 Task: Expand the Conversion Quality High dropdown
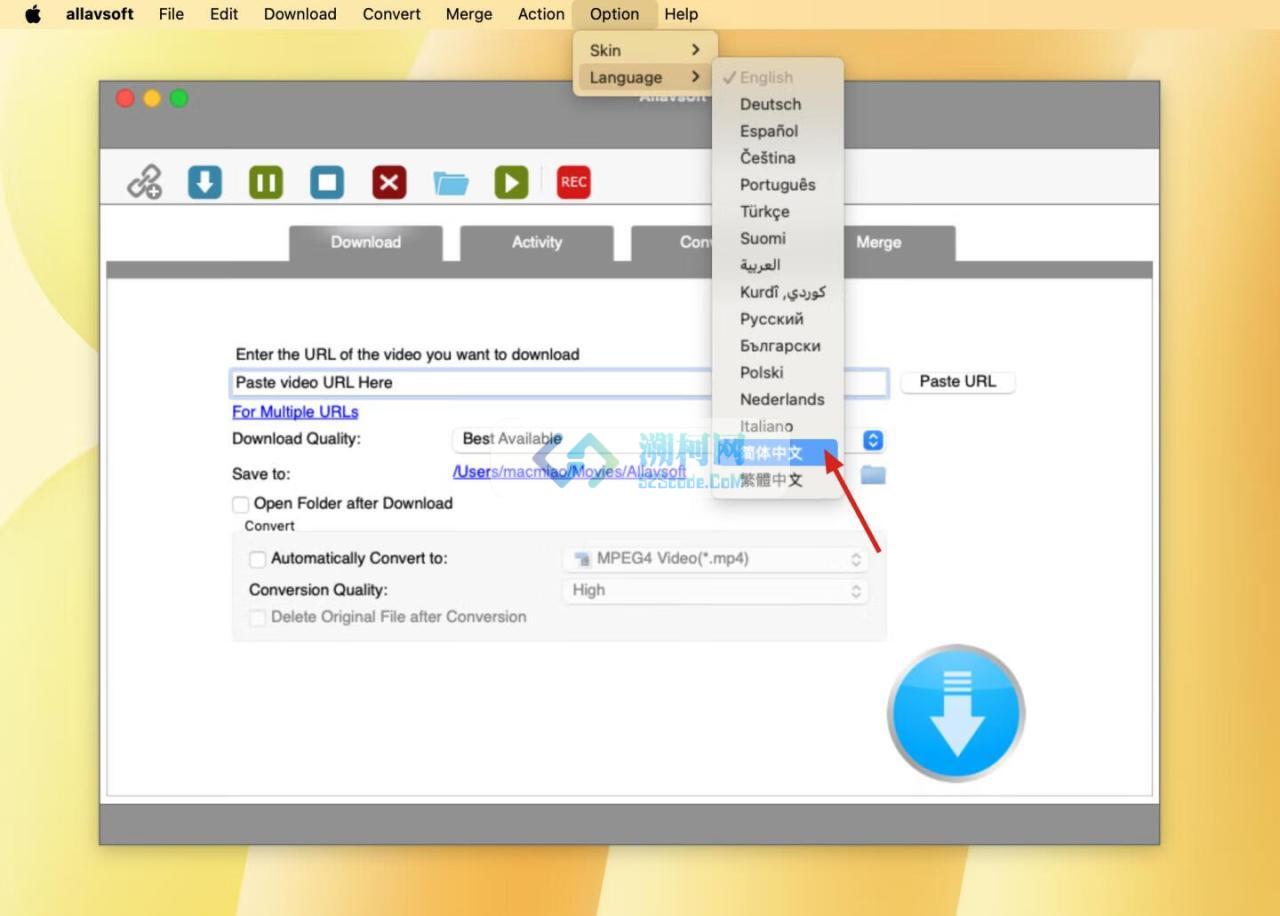click(x=715, y=590)
